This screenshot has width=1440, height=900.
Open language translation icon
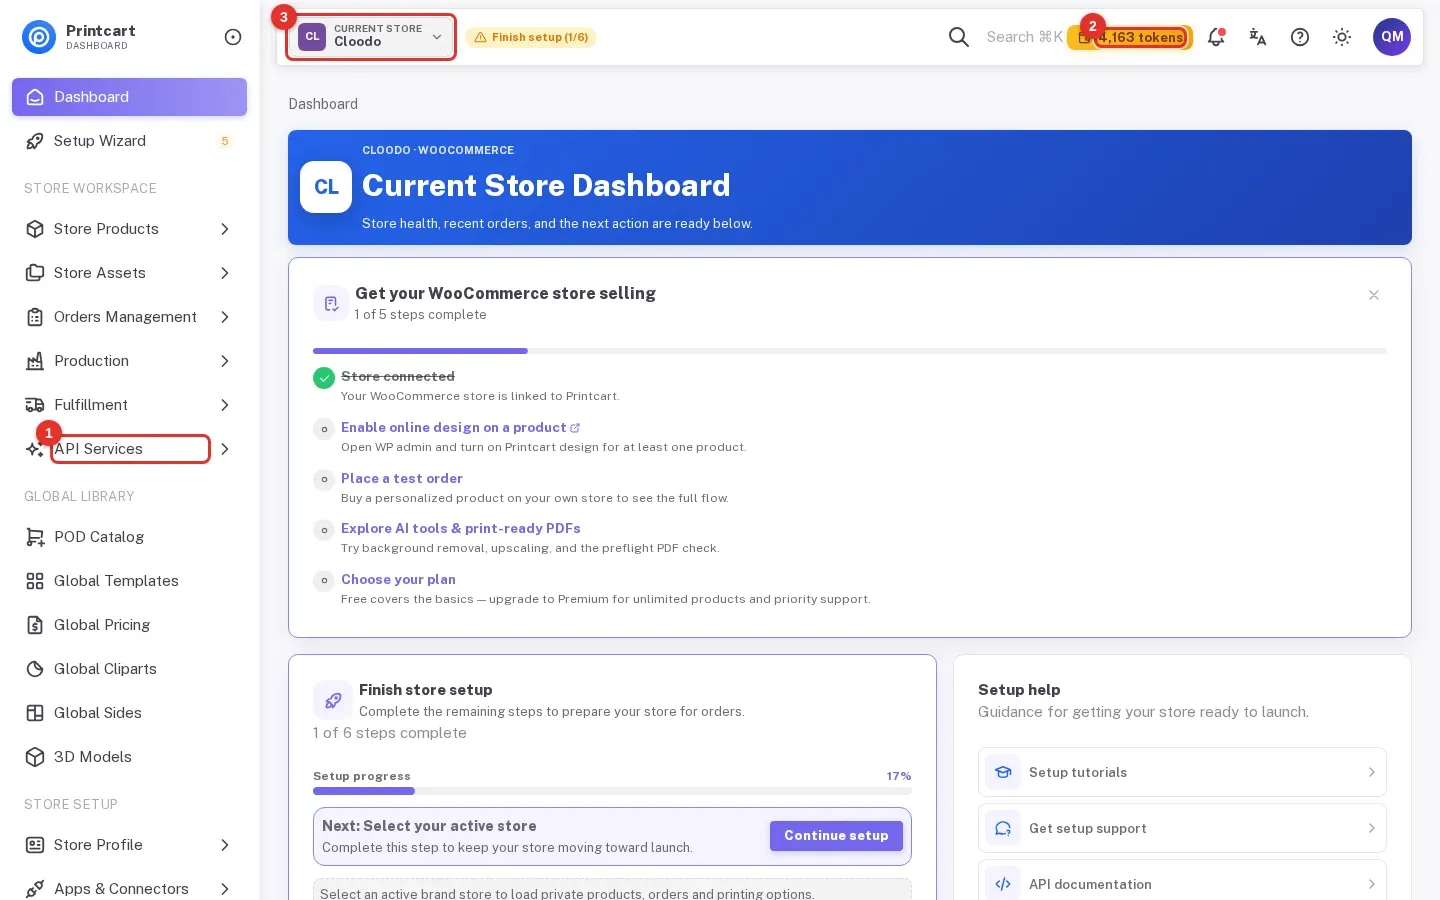coord(1258,37)
